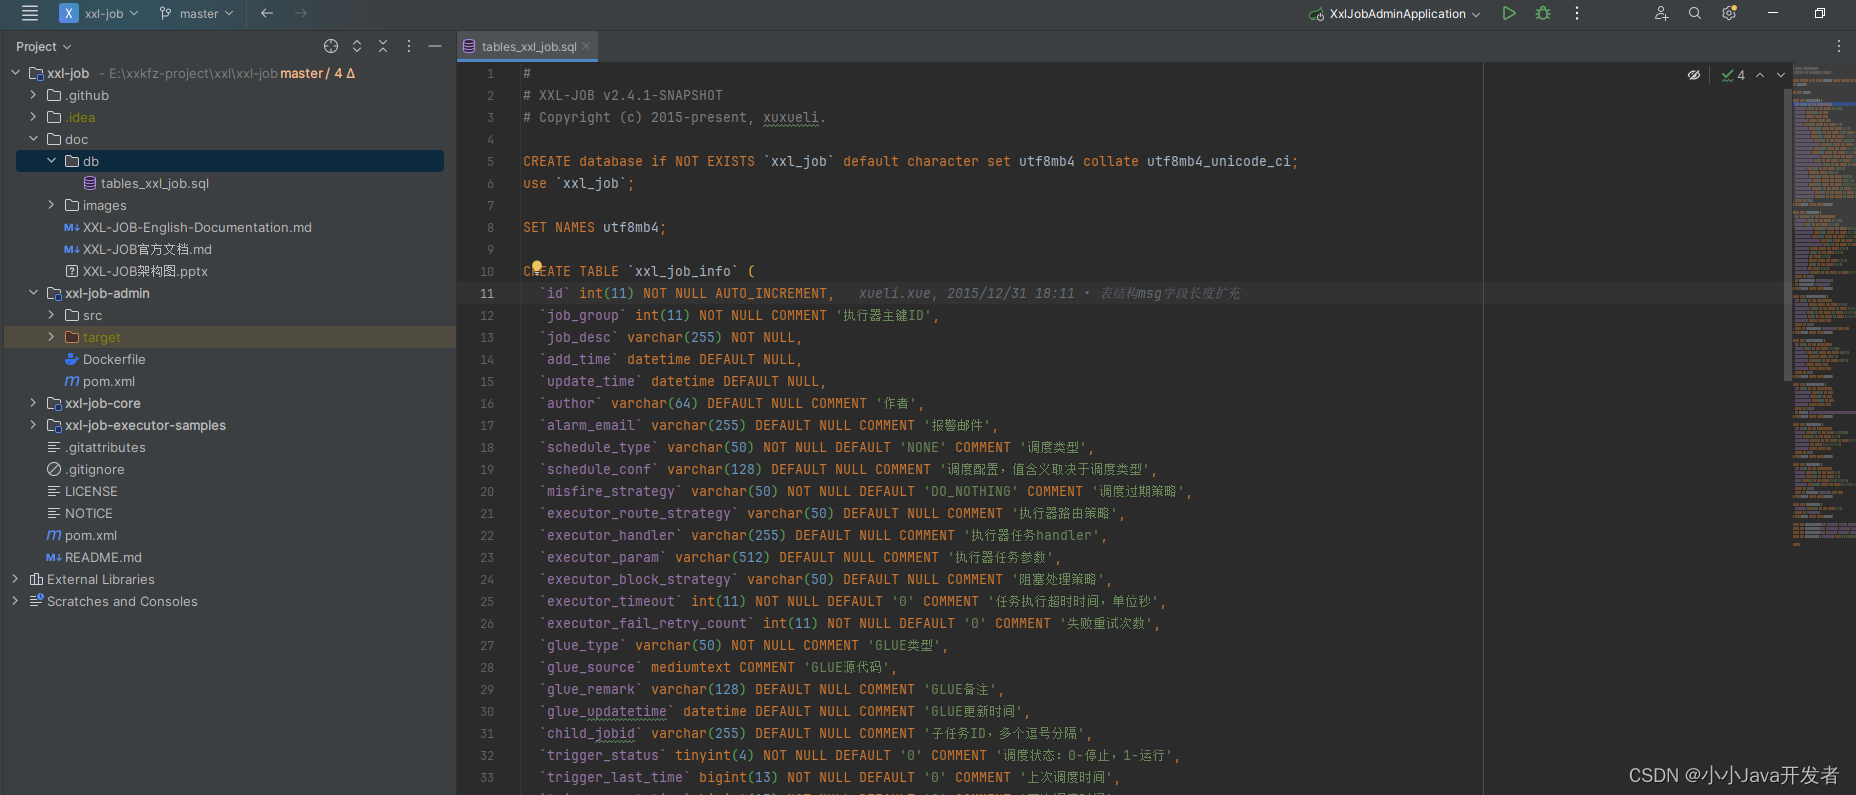Image resolution: width=1856 pixels, height=795 pixels.
Task: Select the Dockerfile in xxl-job-admin
Action: pyautogui.click(x=105, y=359)
